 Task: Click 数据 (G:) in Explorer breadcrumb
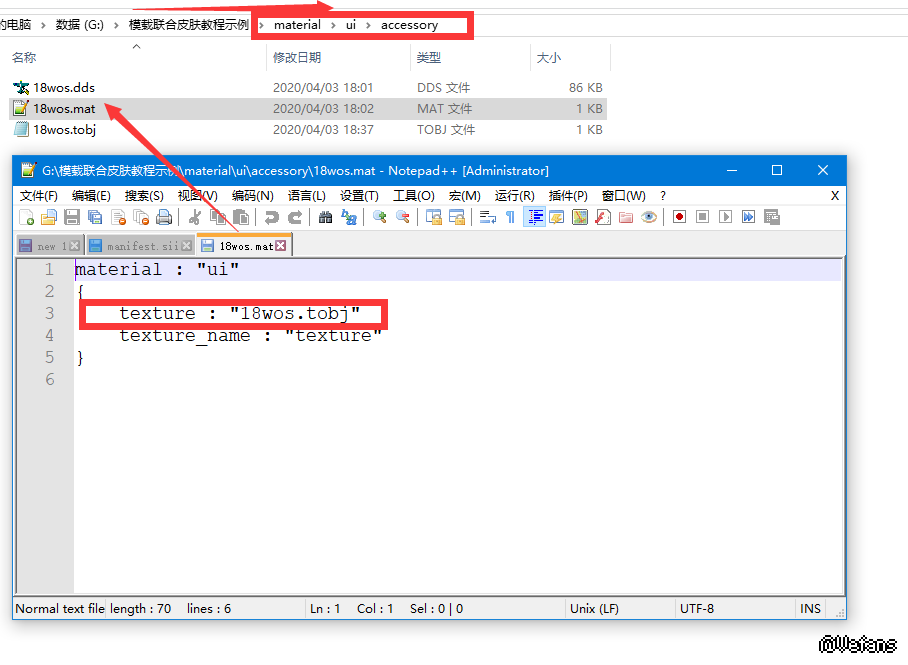coord(79,25)
